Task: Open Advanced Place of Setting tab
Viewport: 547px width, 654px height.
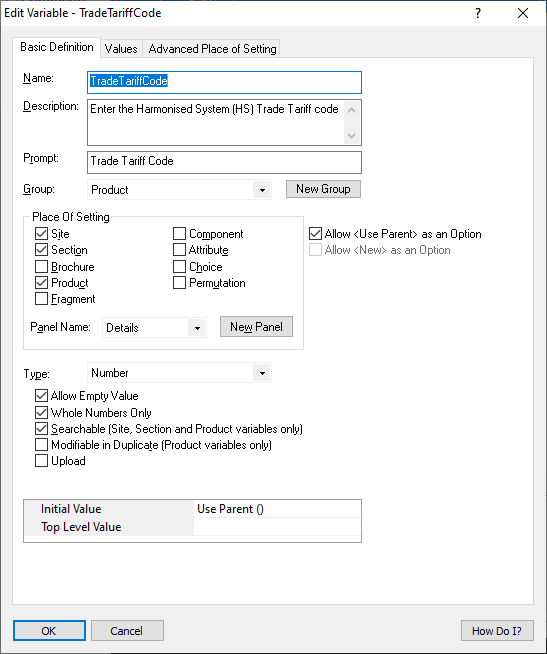Action: click(212, 49)
